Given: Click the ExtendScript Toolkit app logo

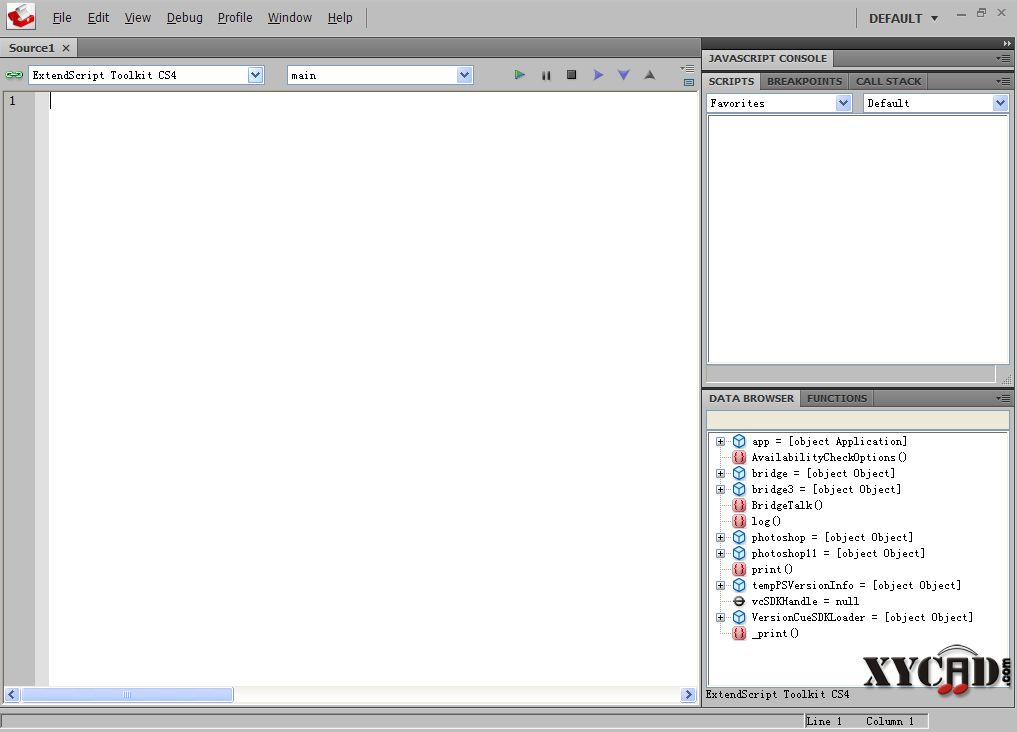Looking at the screenshot, I should pyautogui.click(x=21, y=16).
